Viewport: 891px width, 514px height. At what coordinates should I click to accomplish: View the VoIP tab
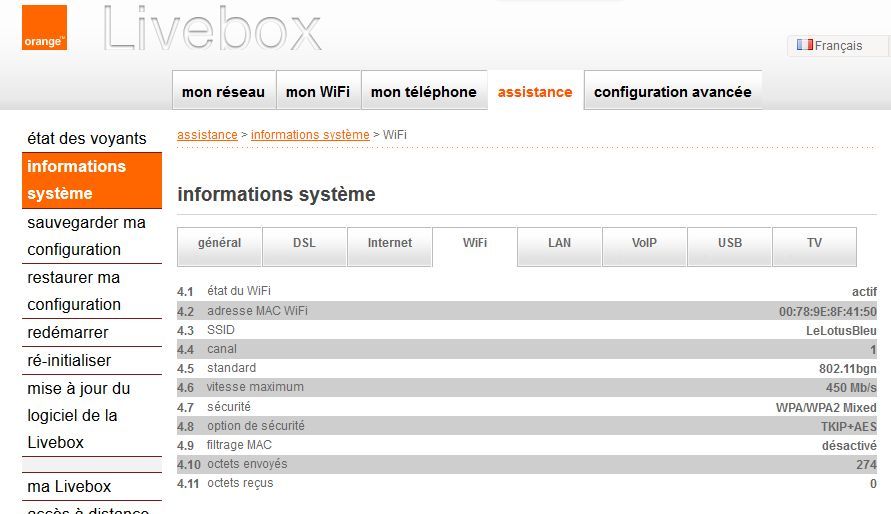point(644,243)
